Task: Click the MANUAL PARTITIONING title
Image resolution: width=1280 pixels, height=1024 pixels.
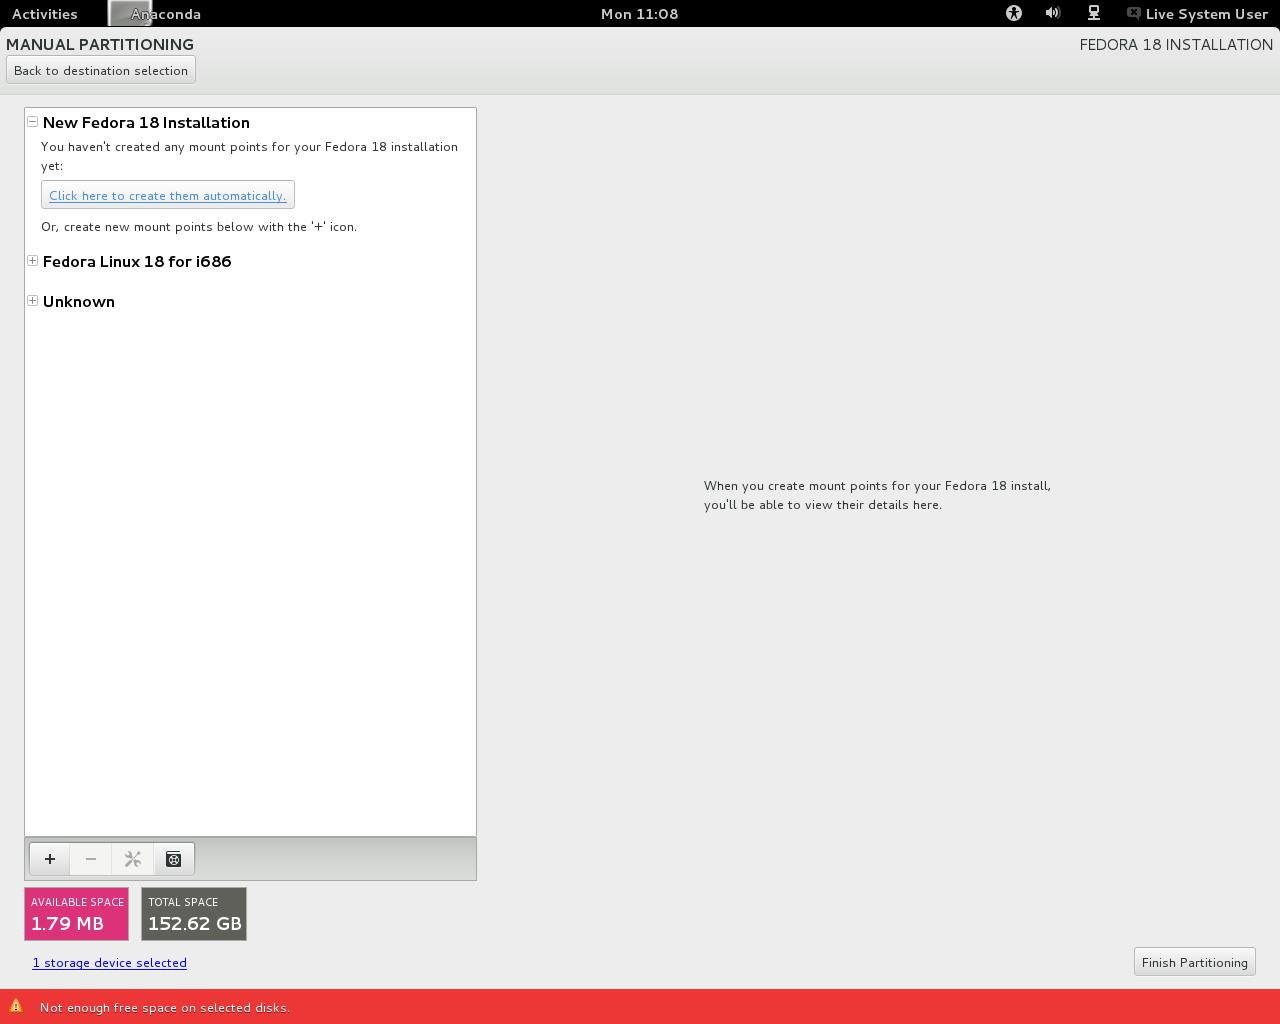Action: 100,44
